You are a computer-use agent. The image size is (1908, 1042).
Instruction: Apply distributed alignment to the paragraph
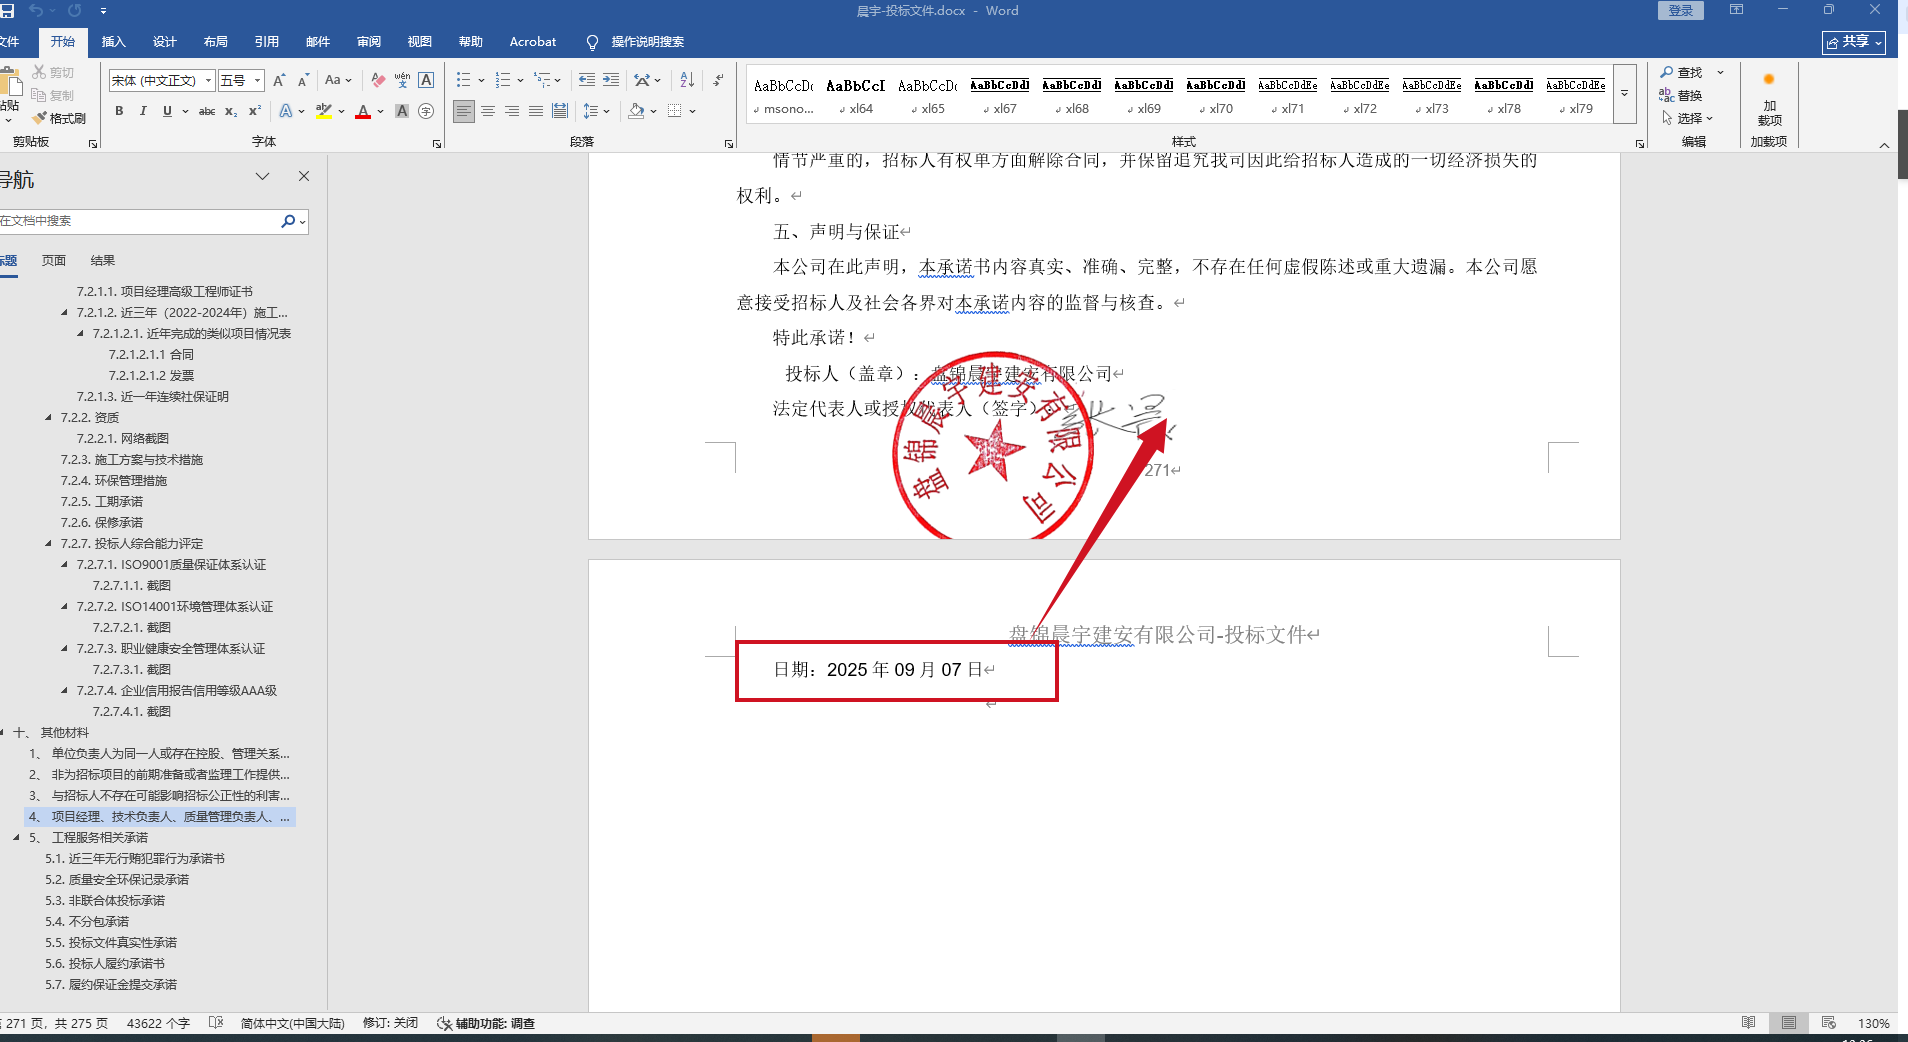click(560, 111)
